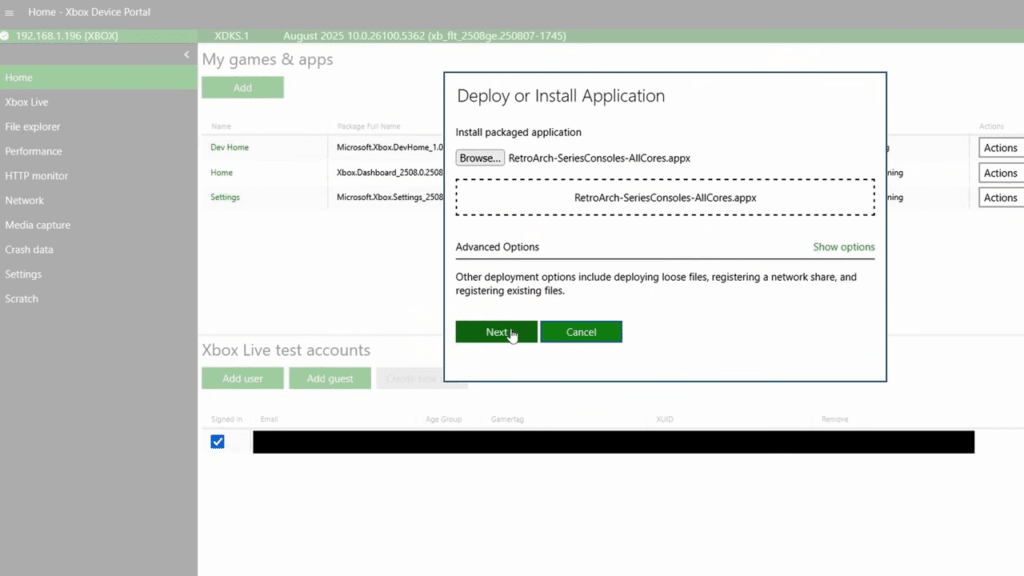1024x576 pixels.
Task: Collapse the sidebar using the chevron
Action: click(x=186, y=55)
